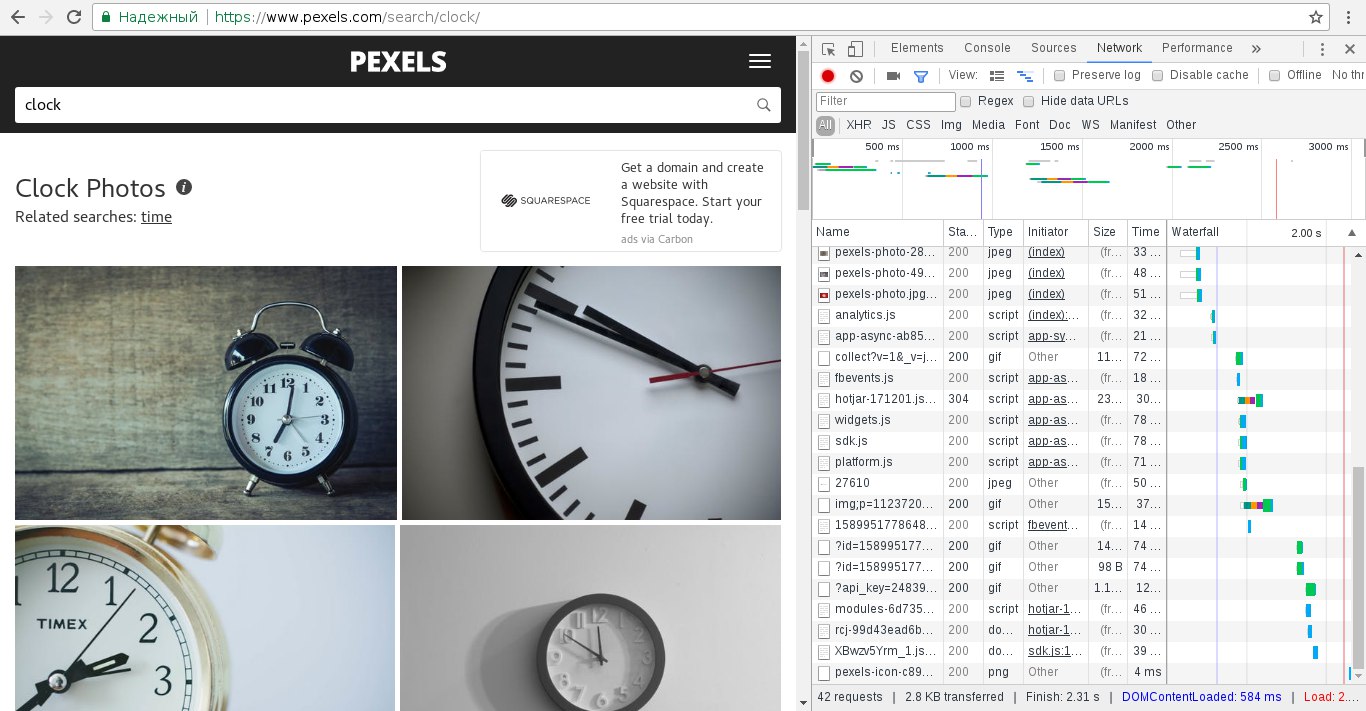Switch to large request rows view icon
Viewport: 1366px width, 711px height.
pyautogui.click(x=996, y=76)
